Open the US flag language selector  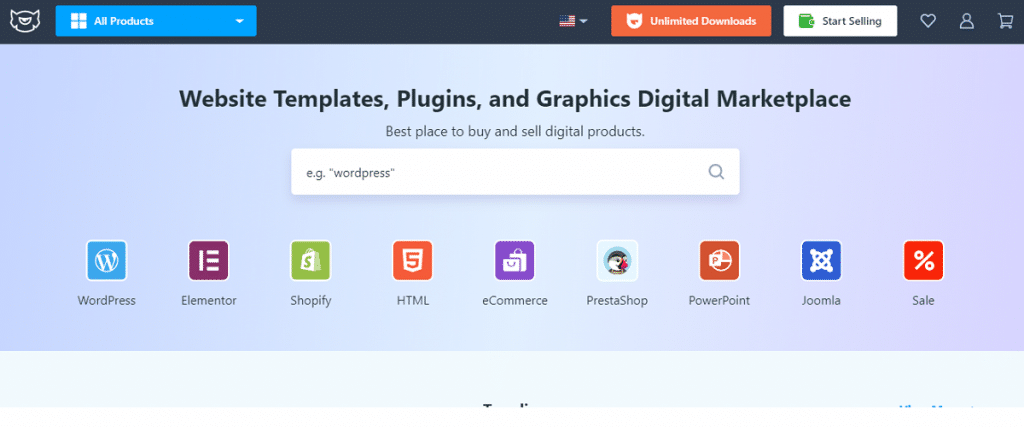573,21
